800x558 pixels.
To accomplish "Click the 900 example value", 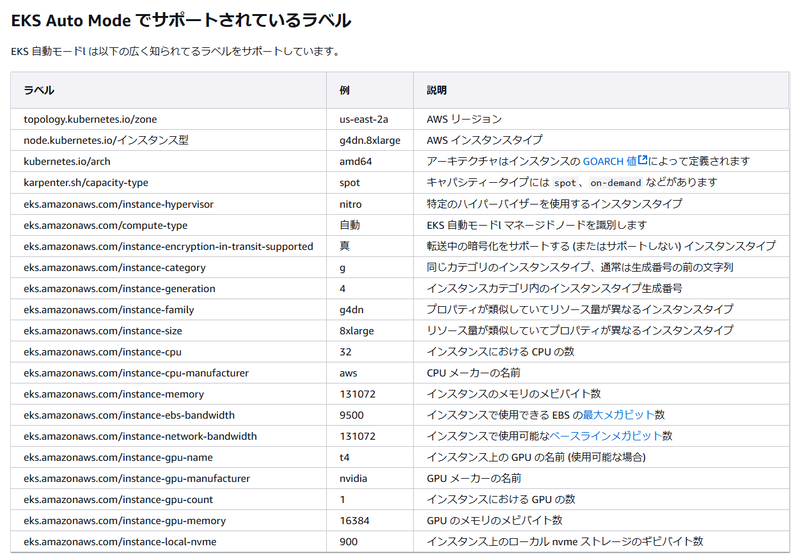I will 348,542.
